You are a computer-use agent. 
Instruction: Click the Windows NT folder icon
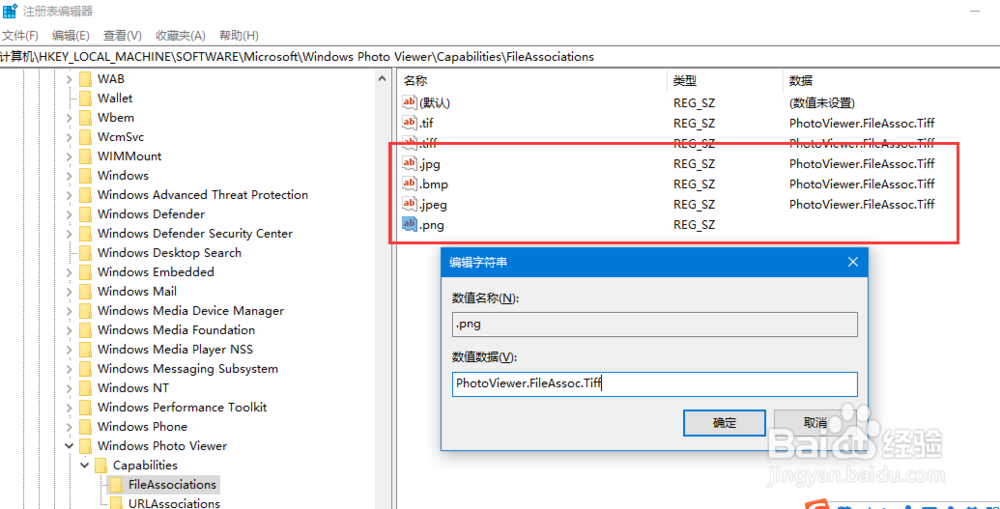tap(85, 388)
